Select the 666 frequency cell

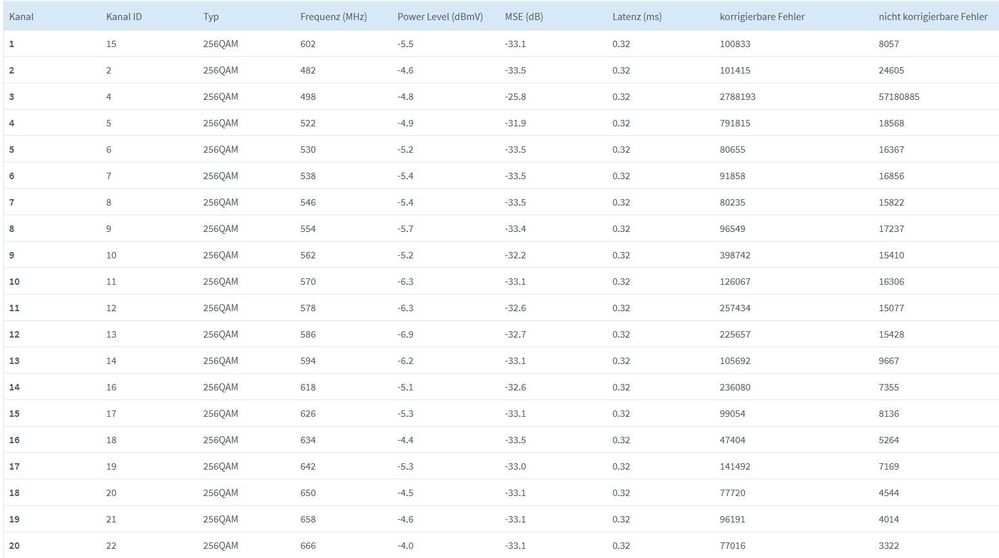(308, 546)
